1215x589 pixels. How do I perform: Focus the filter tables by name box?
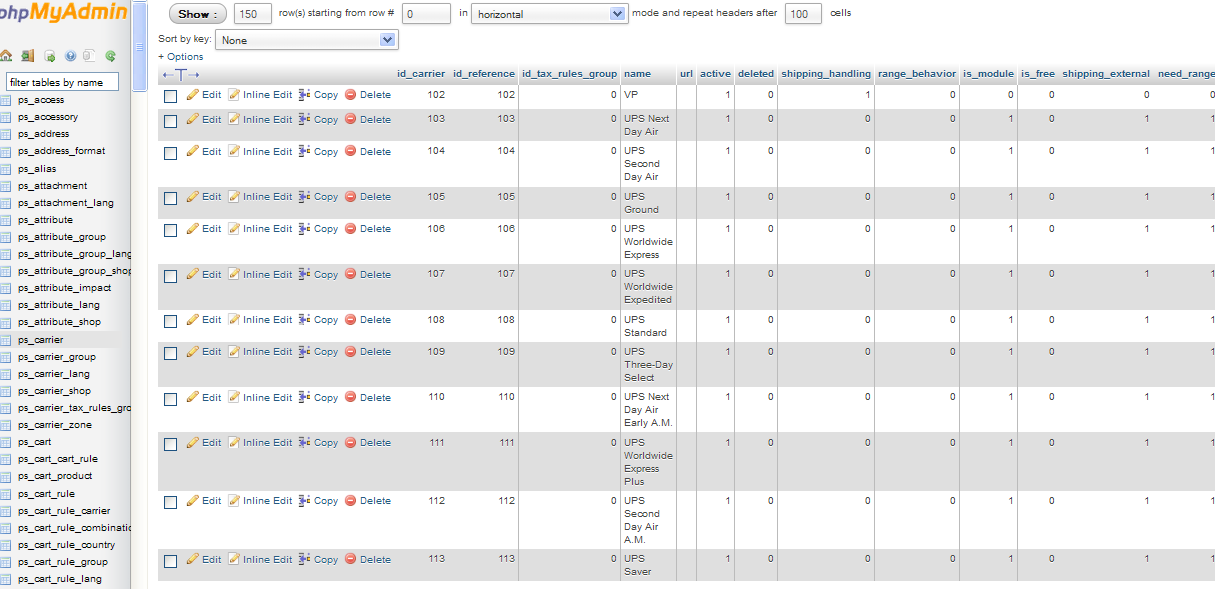62,82
